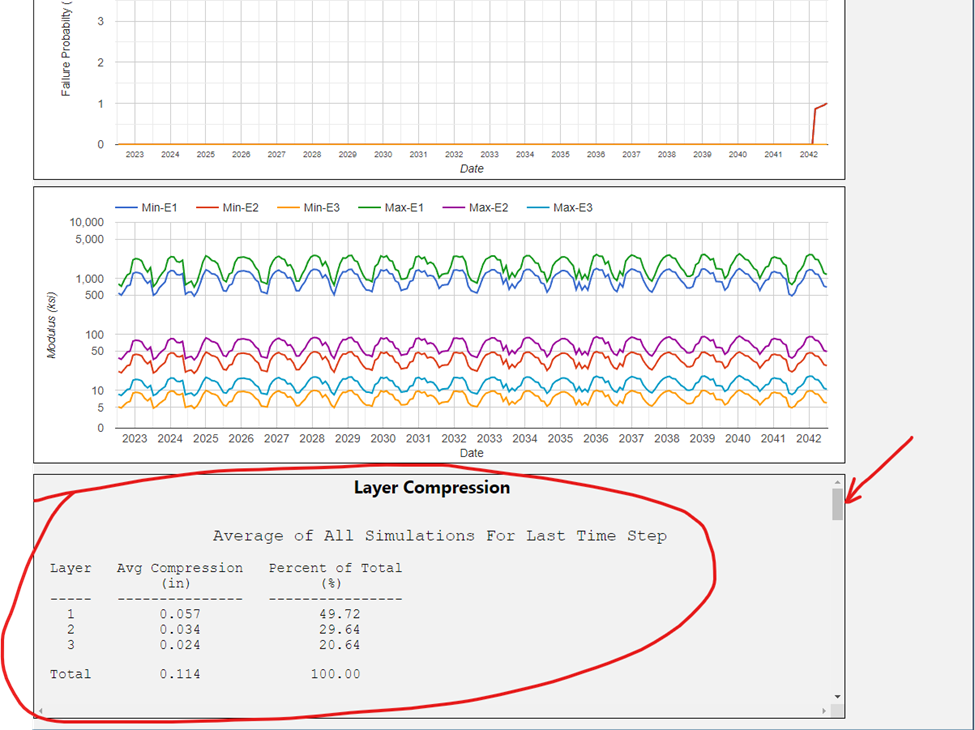Click the 0.034 compression value for Layer 2
This screenshot has height=730, width=975.
point(180,630)
